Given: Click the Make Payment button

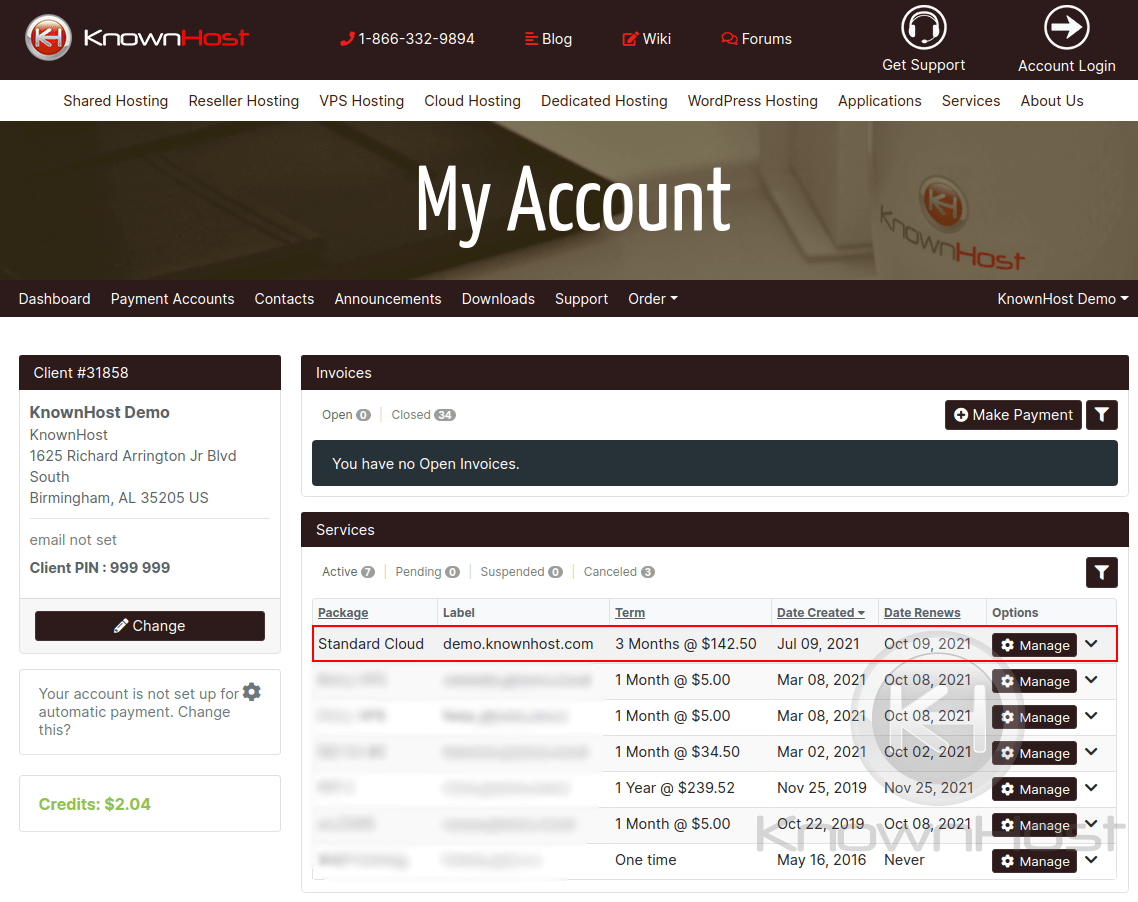Looking at the screenshot, I should coord(1013,415).
